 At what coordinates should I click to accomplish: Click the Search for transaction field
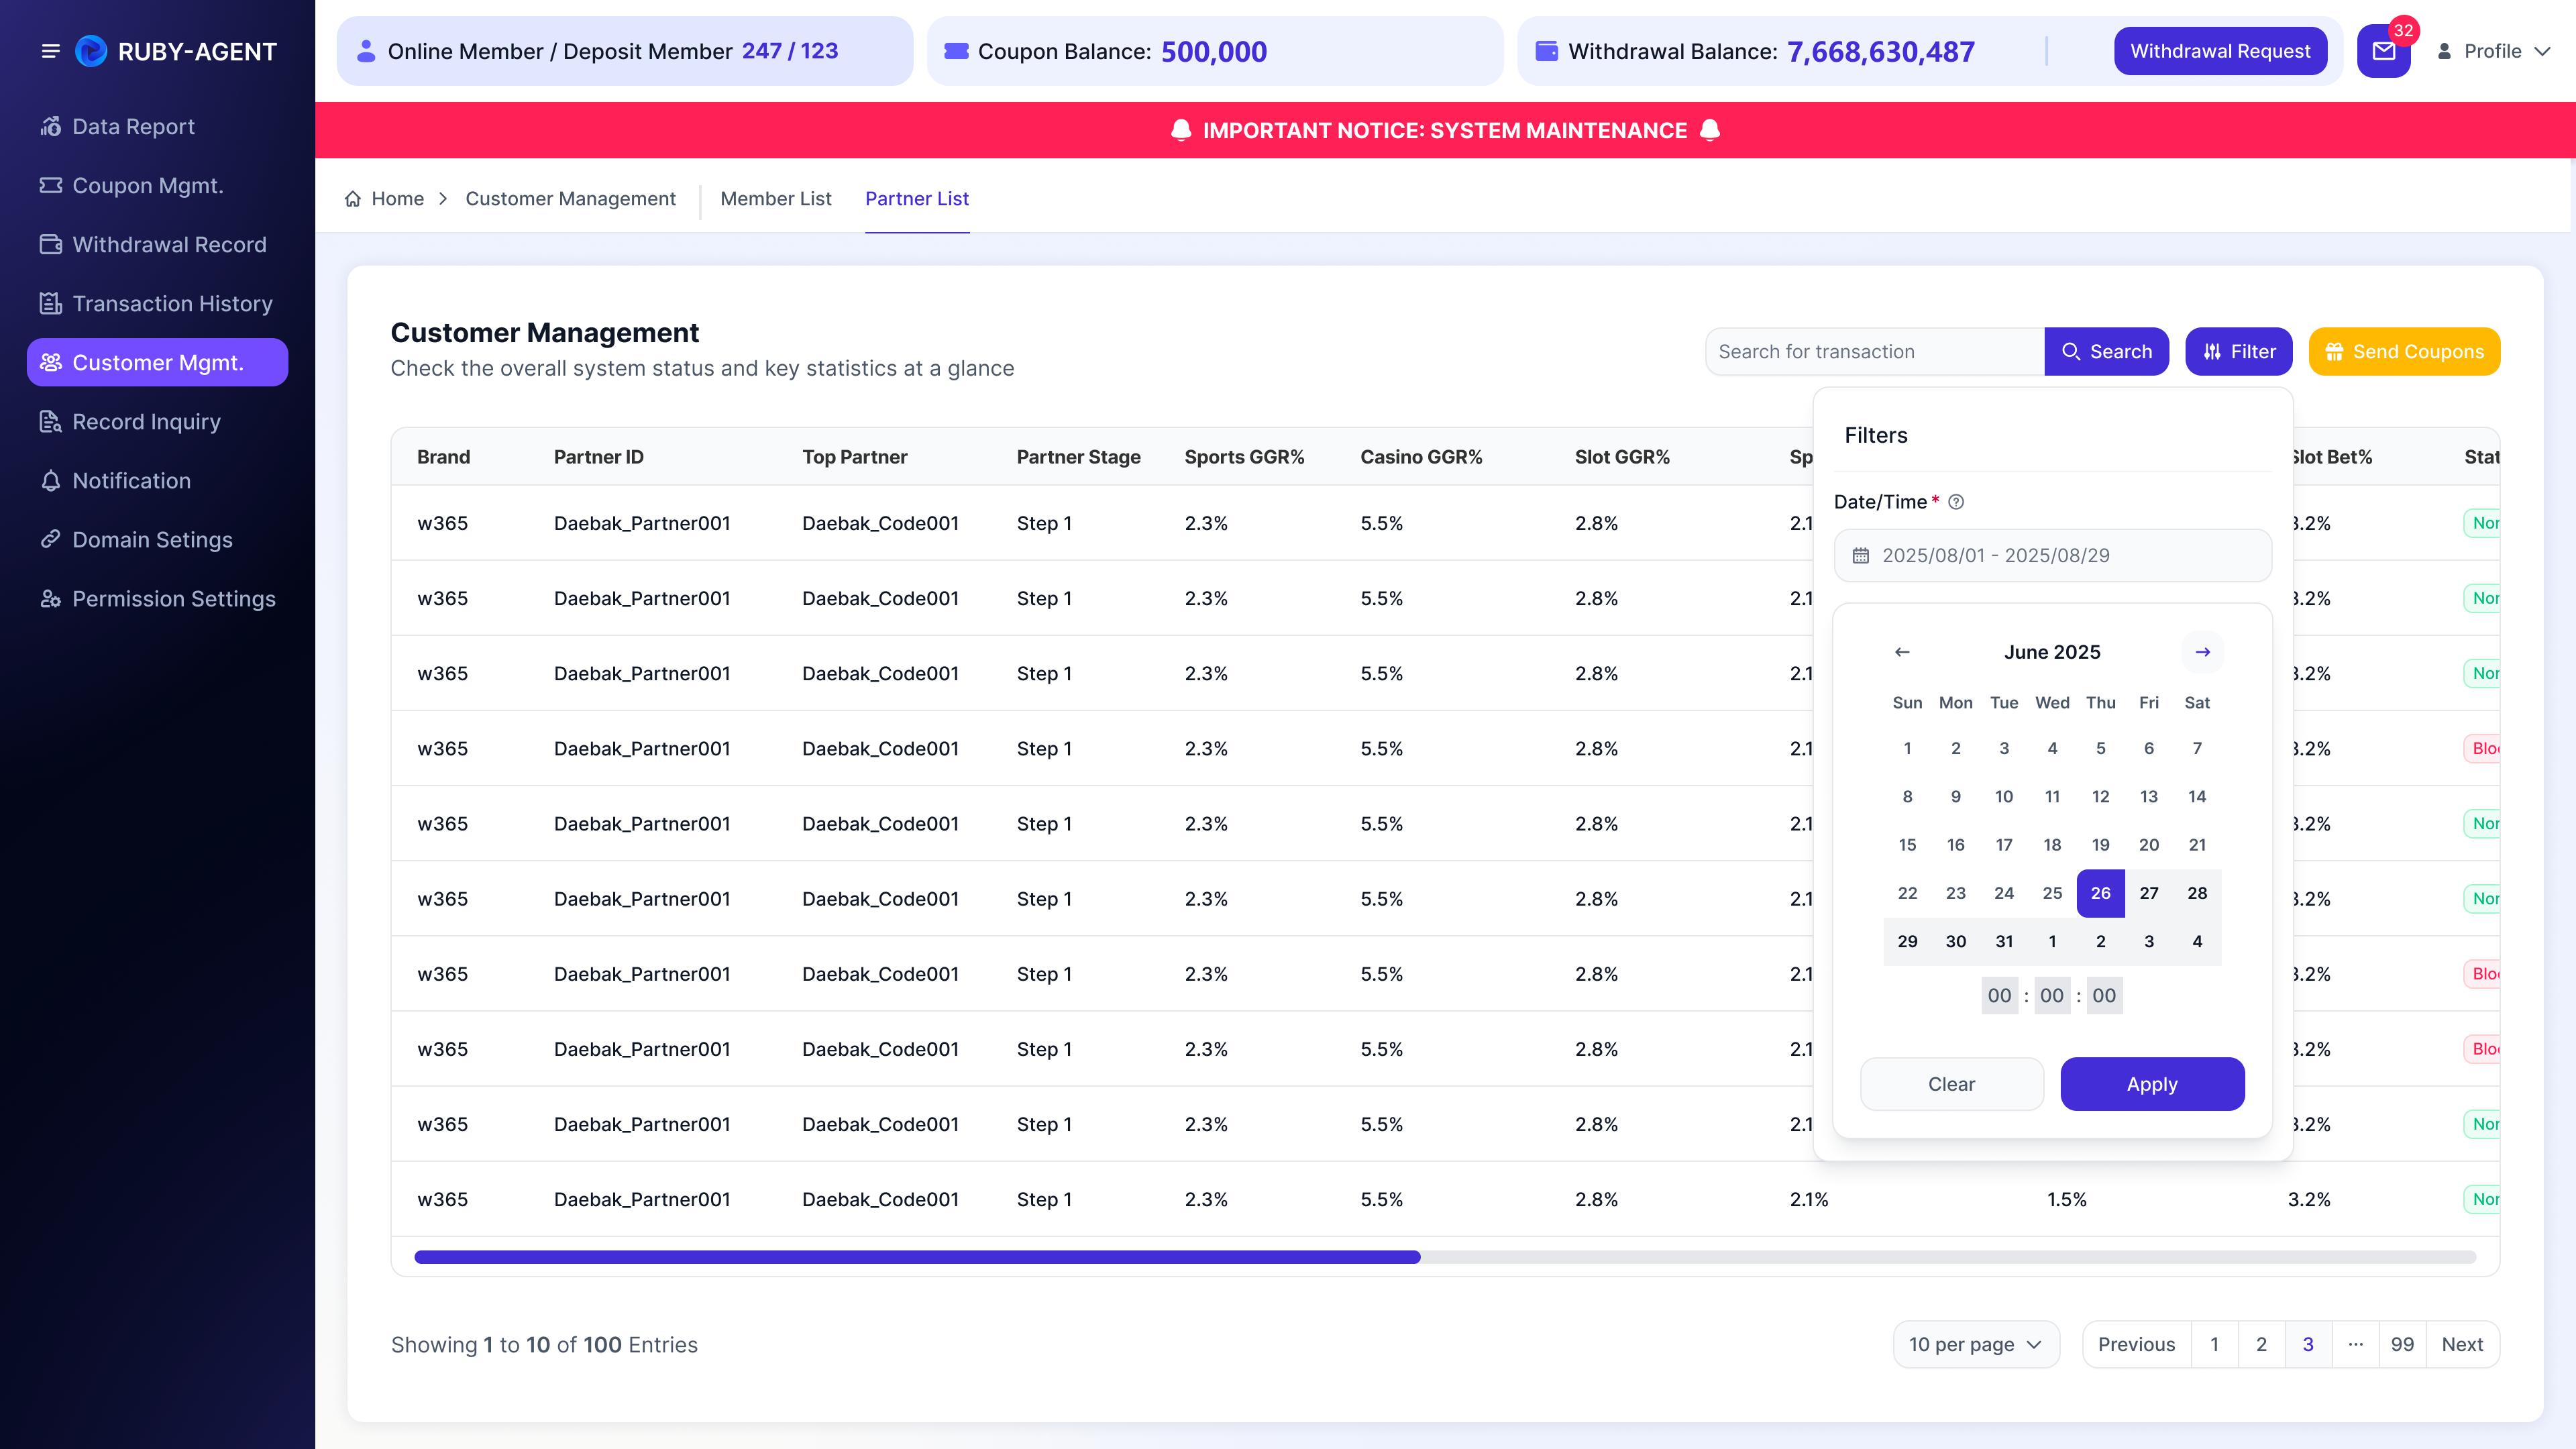1875,352
